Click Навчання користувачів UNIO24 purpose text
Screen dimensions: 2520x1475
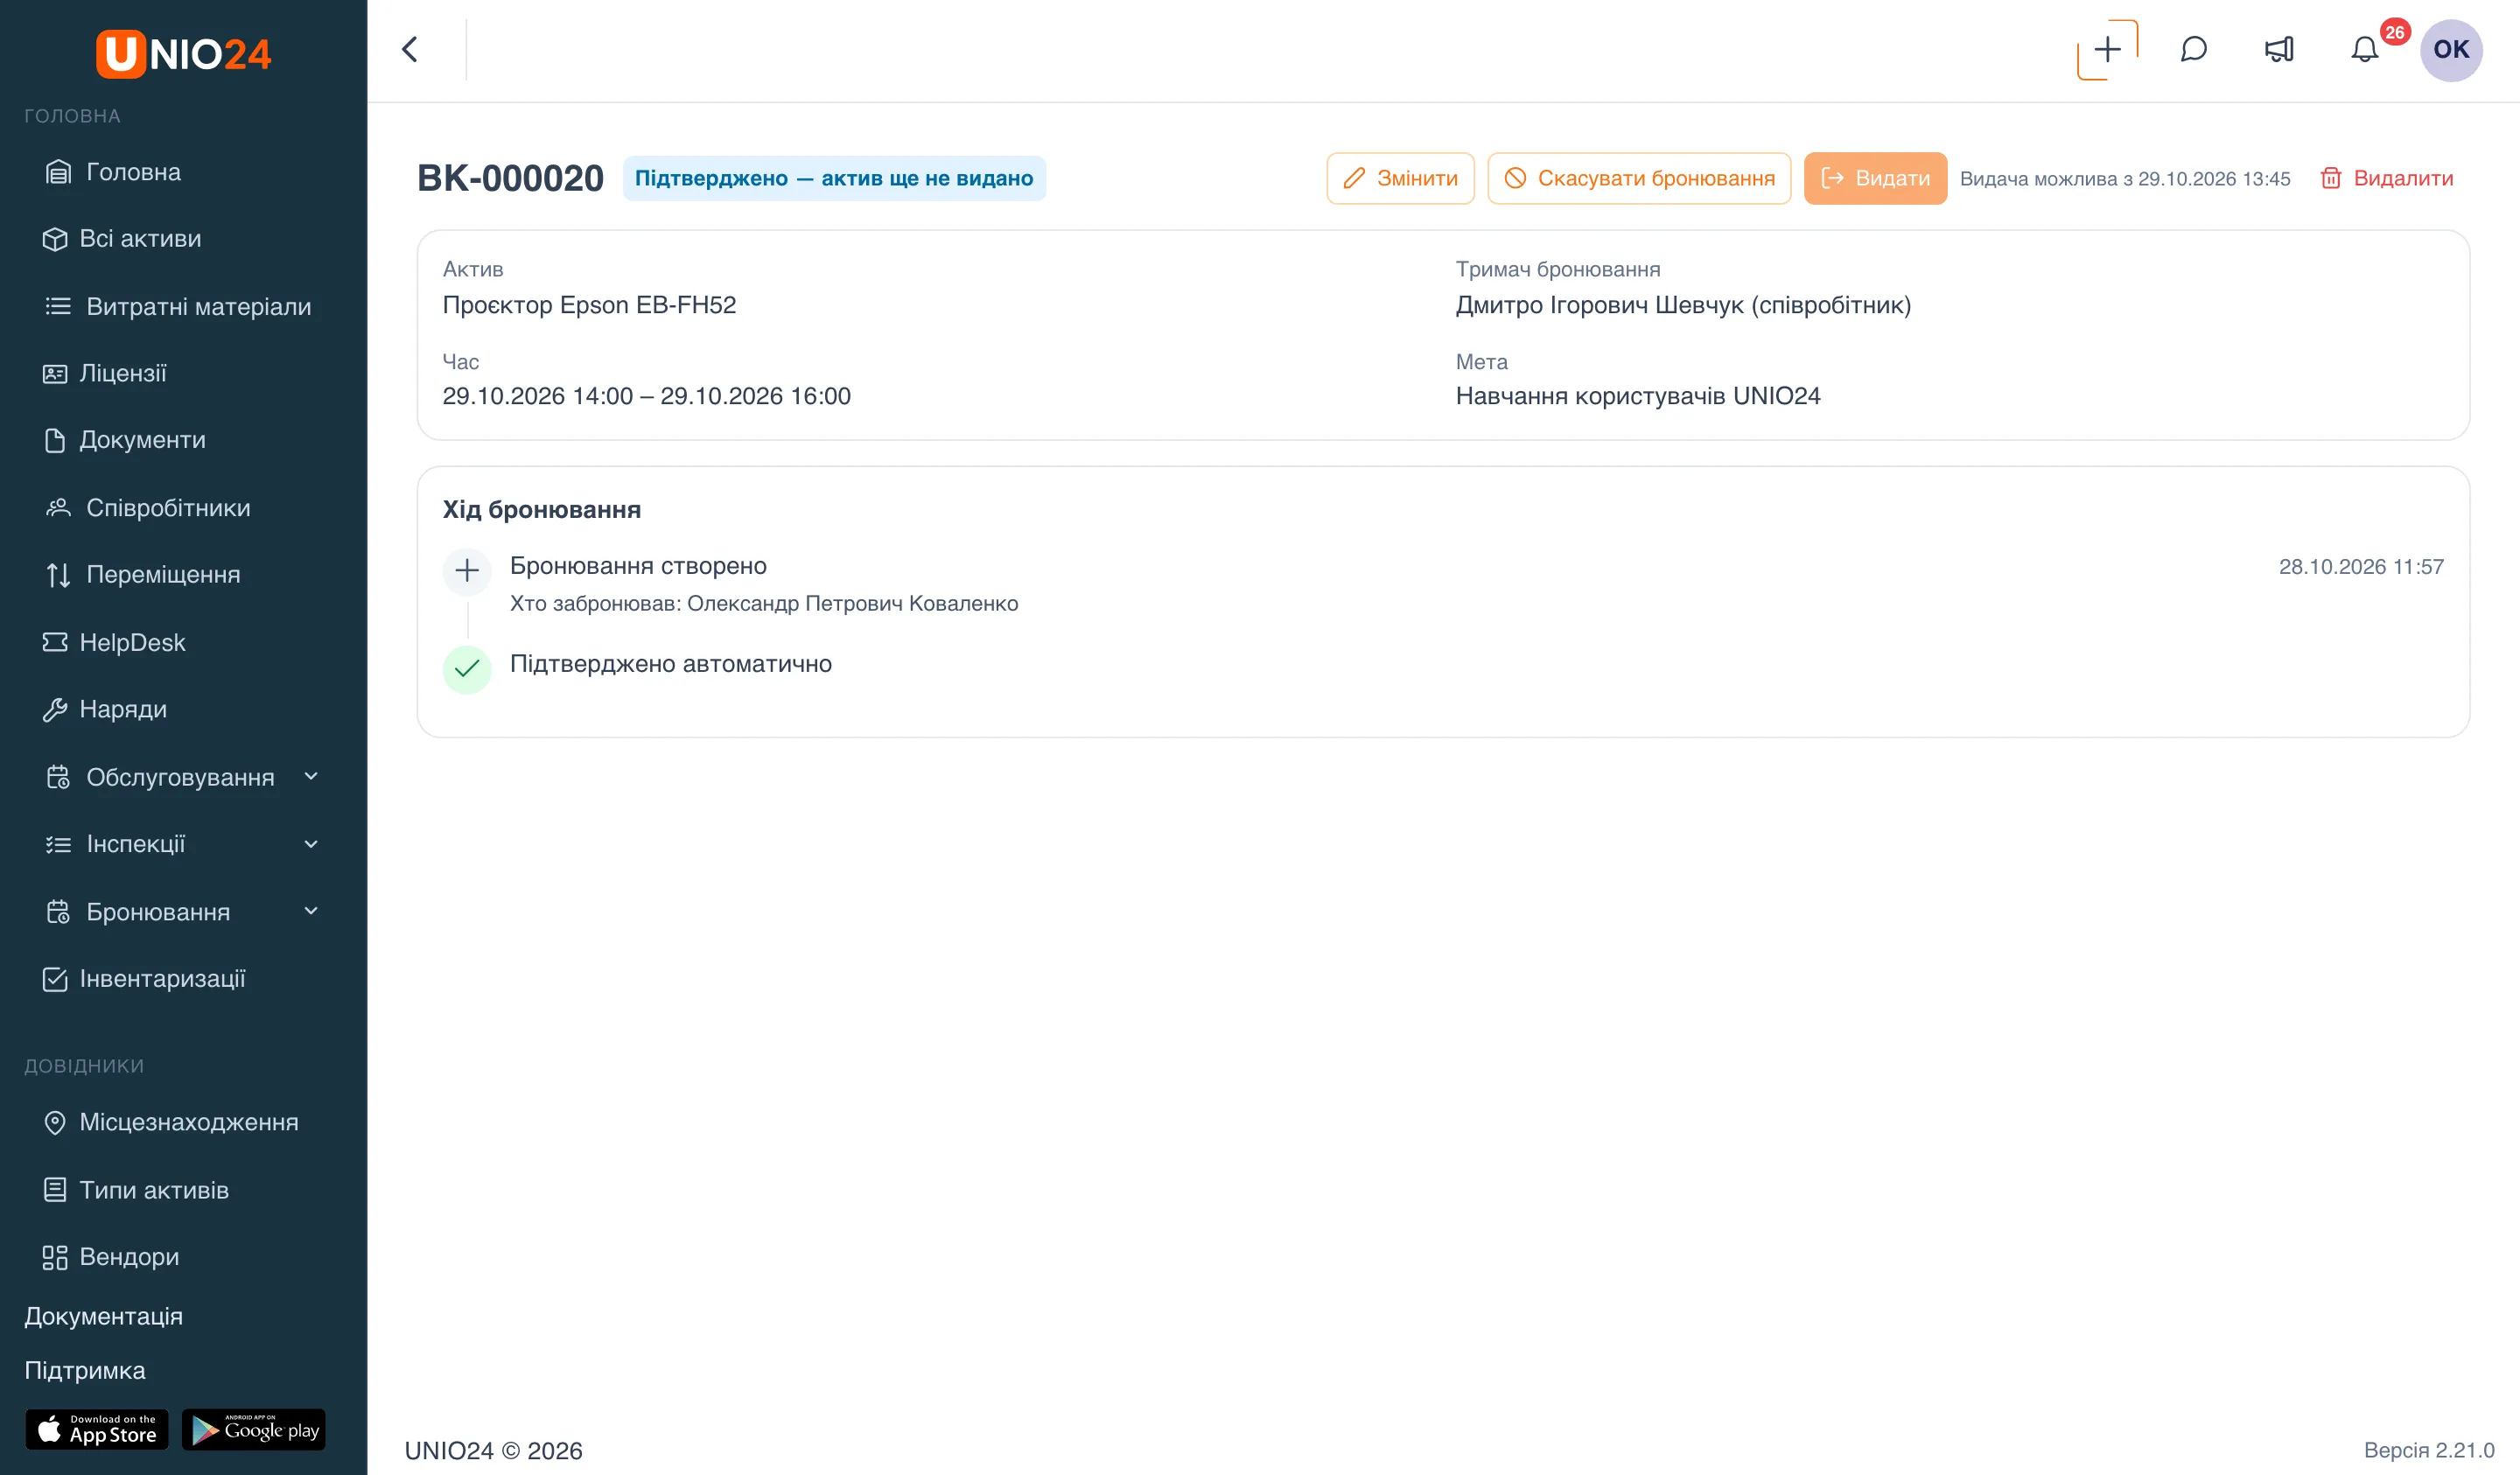pos(1638,396)
